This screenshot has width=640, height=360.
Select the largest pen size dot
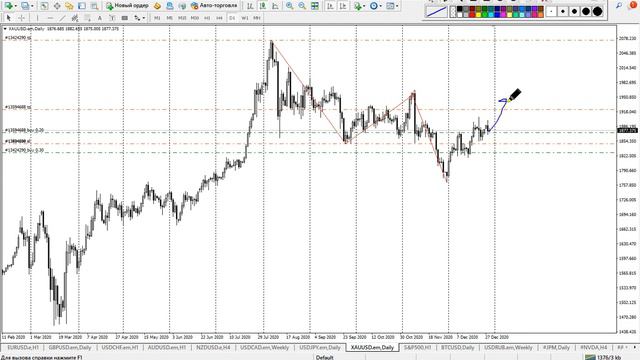(x=598, y=11)
